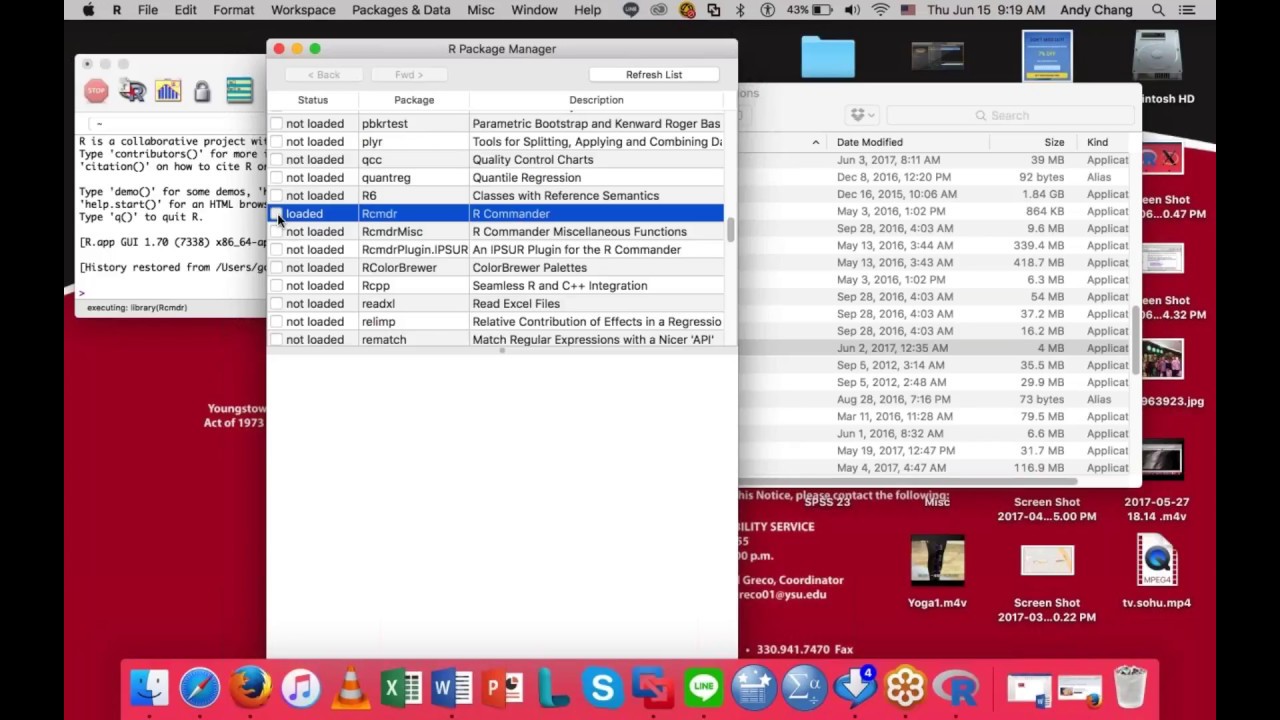
Task: Click the volume icon in the menu bar
Action: click(852, 10)
